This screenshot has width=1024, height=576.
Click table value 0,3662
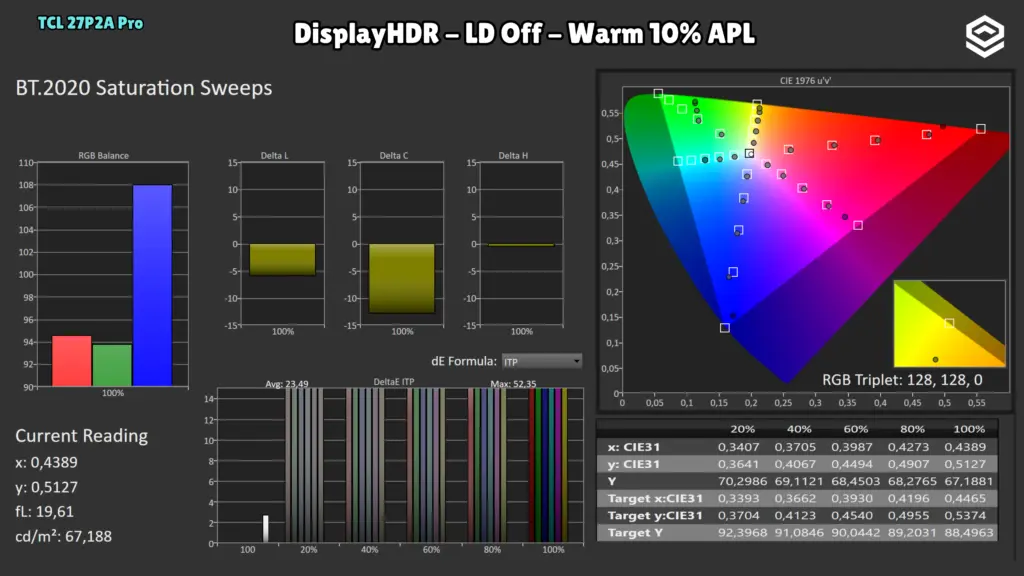(x=795, y=498)
